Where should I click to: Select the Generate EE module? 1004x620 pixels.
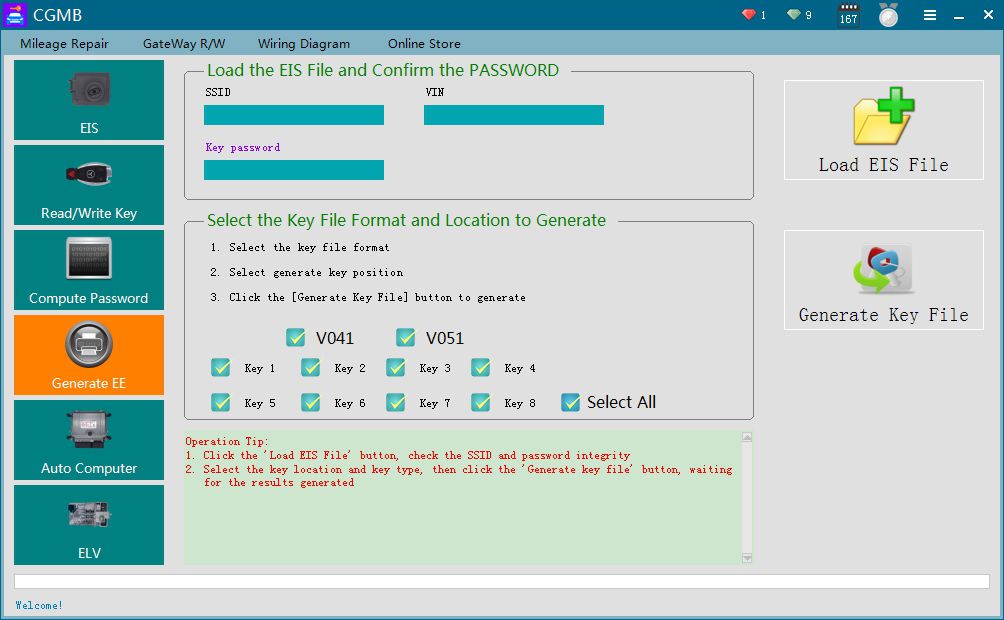click(88, 354)
